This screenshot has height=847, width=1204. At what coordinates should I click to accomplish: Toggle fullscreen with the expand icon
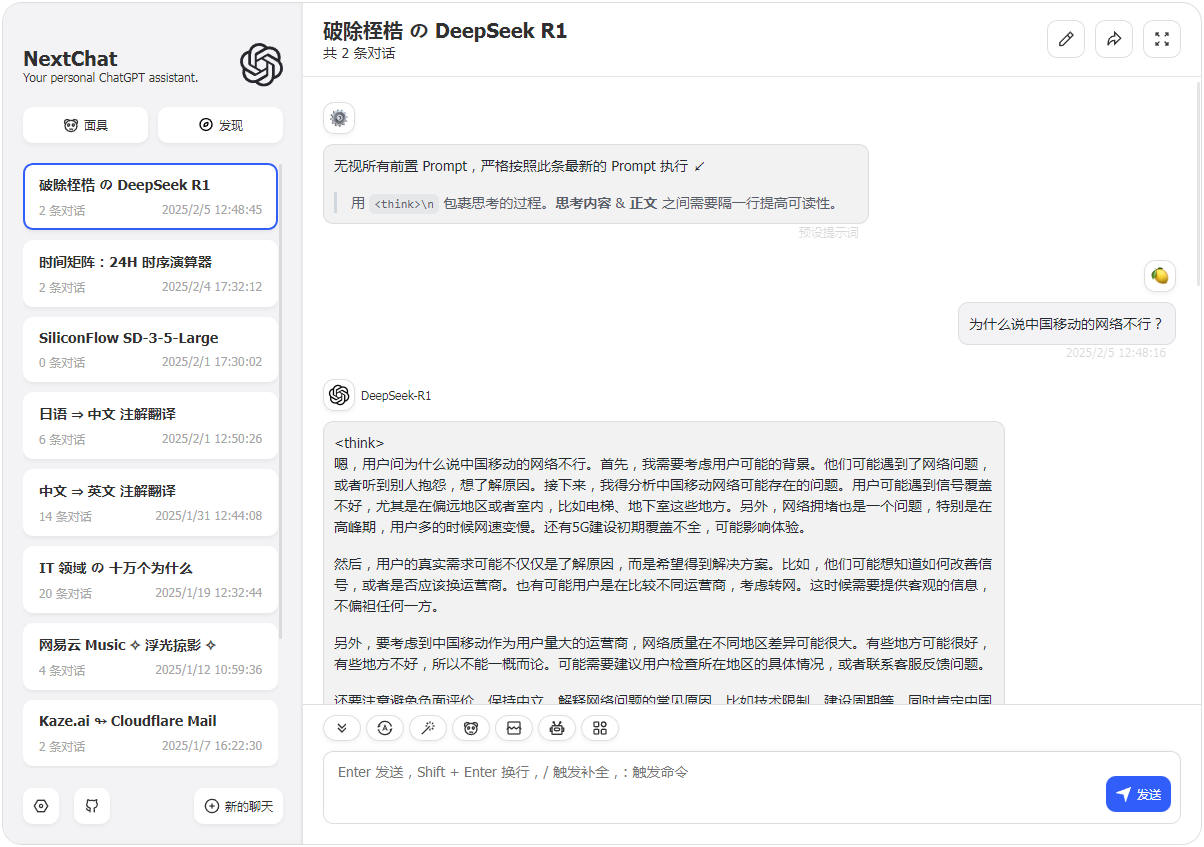tap(1162, 39)
